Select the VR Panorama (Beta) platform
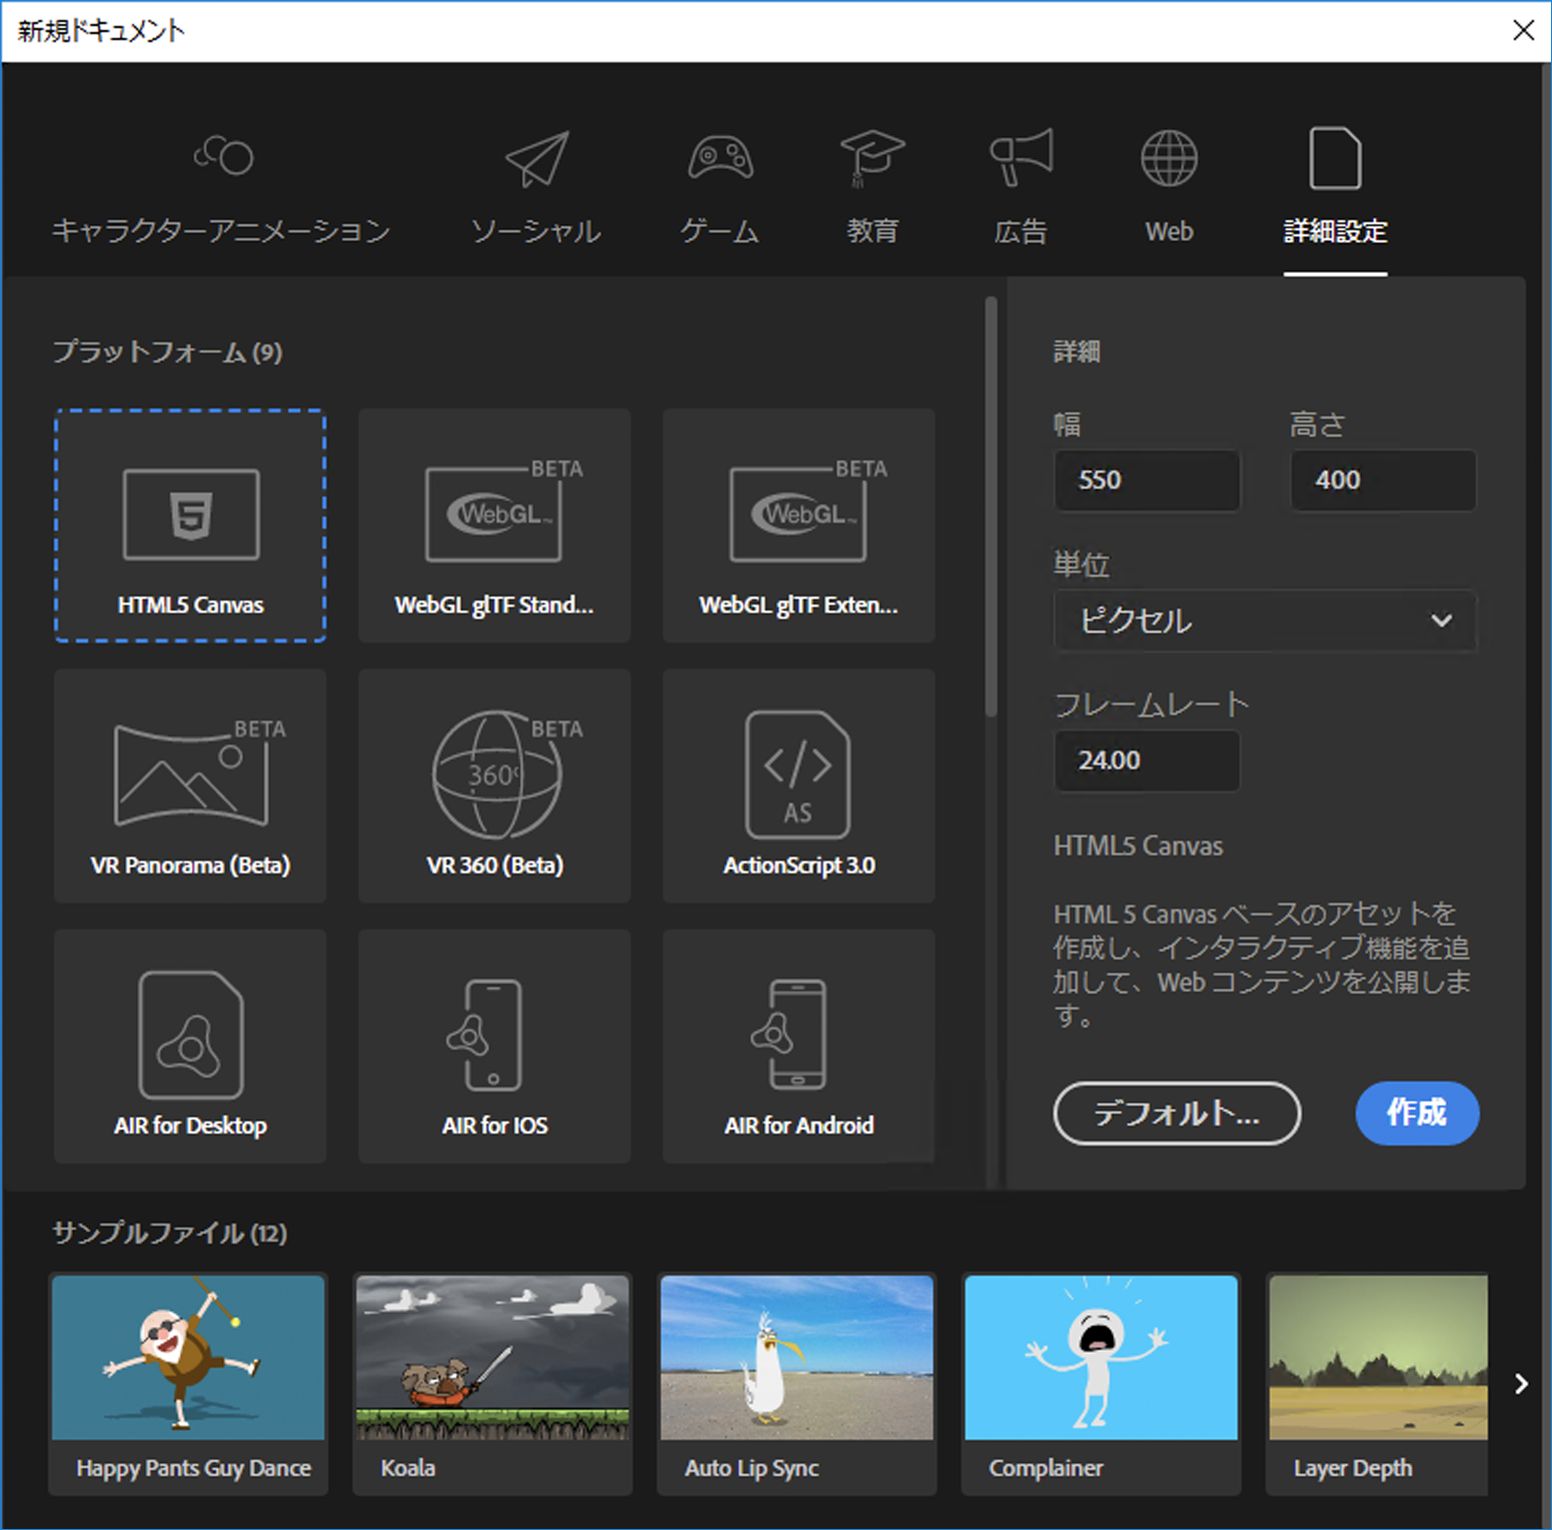 coord(190,786)
